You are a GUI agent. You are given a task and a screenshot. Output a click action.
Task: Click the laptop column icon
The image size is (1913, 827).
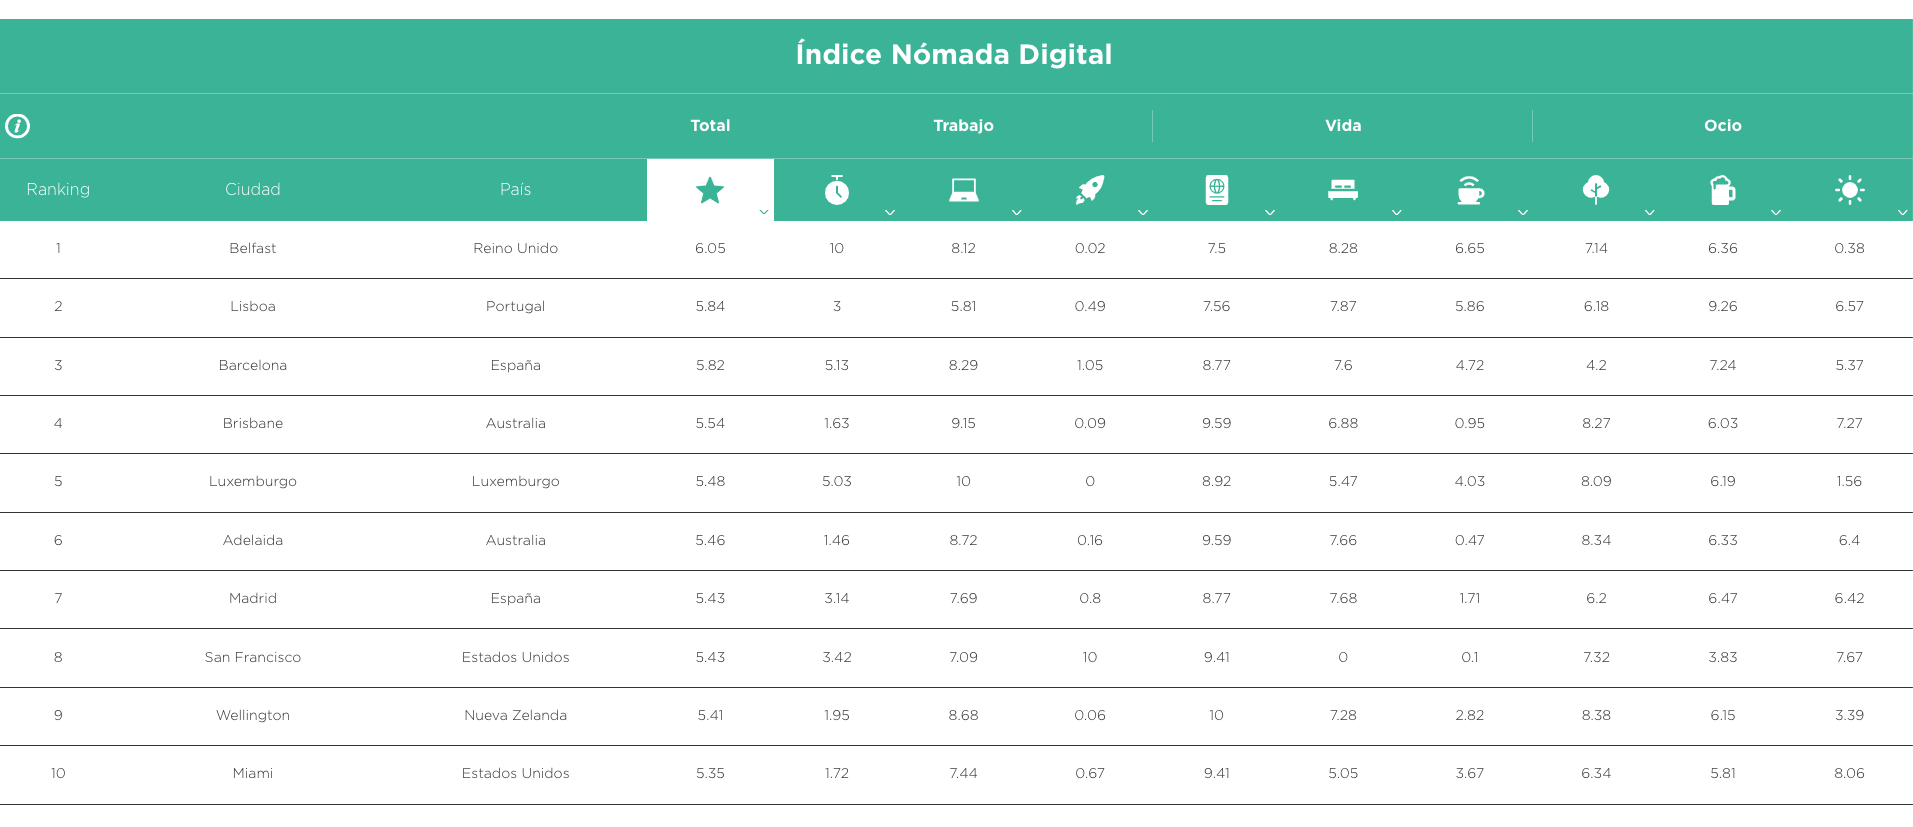(x=963, y=190)
